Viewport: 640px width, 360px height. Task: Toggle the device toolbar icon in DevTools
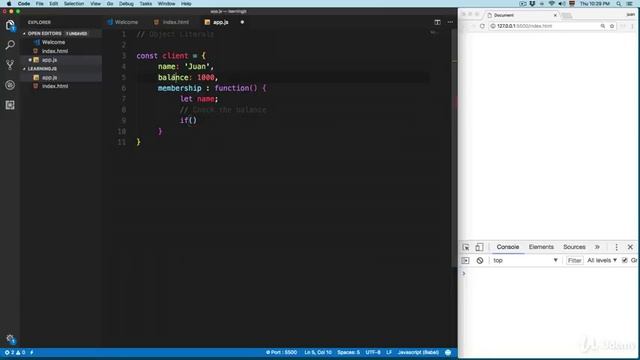(479, 247)
